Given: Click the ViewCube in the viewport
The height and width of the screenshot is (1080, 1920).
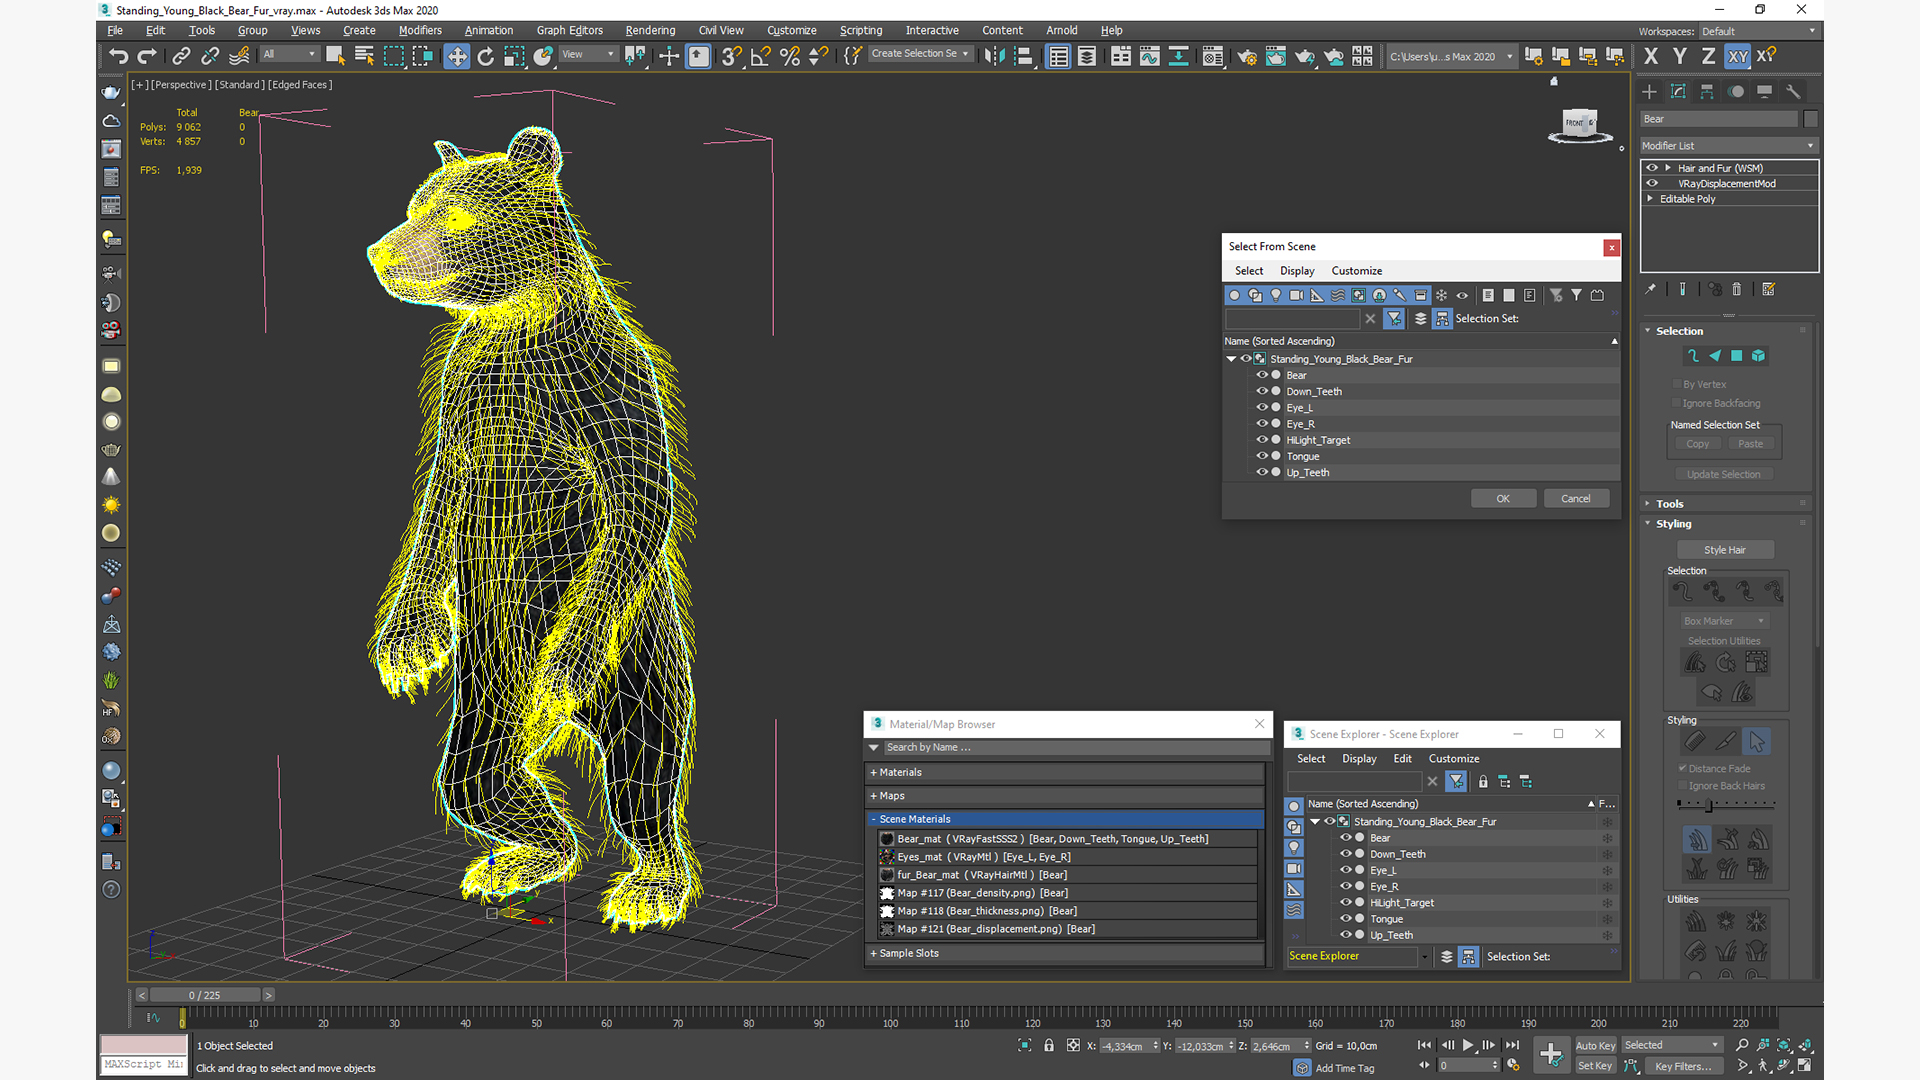Looking at the screenshot, I should click(x=1580, y=125).
